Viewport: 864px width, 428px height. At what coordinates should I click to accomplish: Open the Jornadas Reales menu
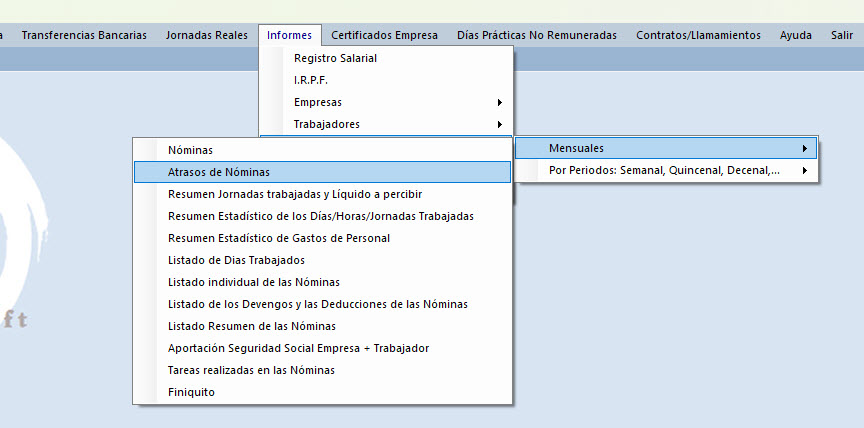207,35
